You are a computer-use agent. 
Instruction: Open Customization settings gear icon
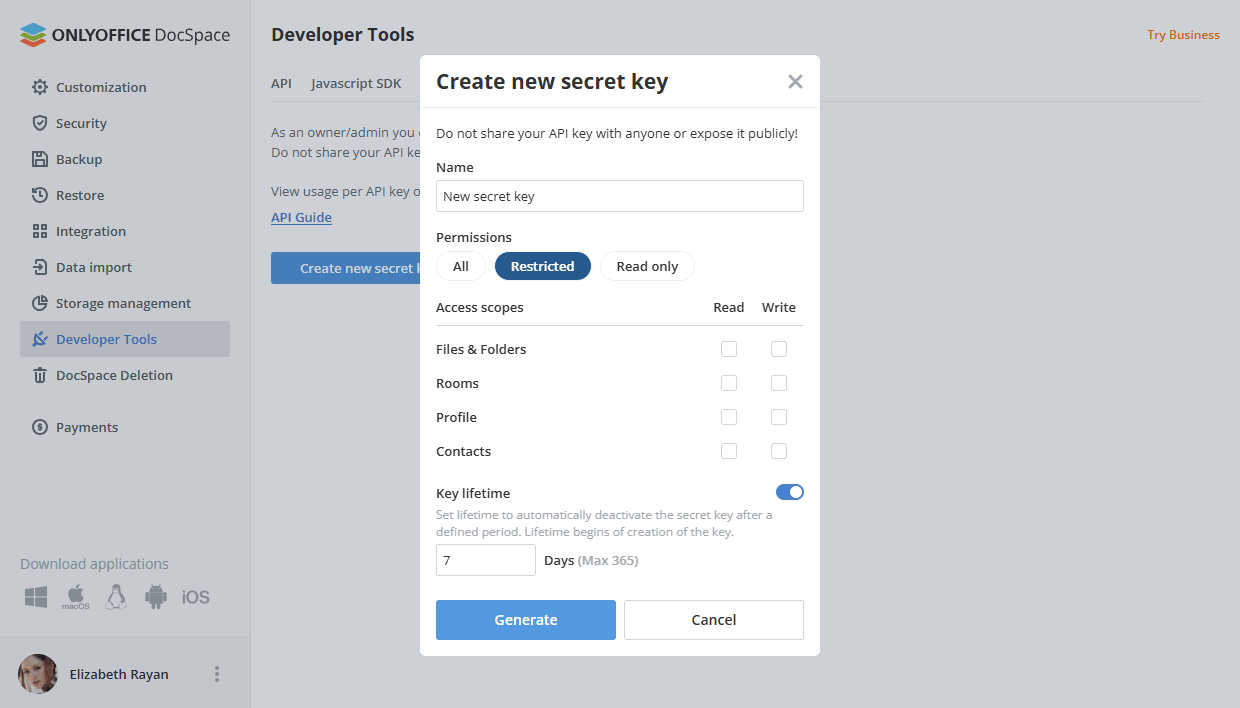[40, 87]
